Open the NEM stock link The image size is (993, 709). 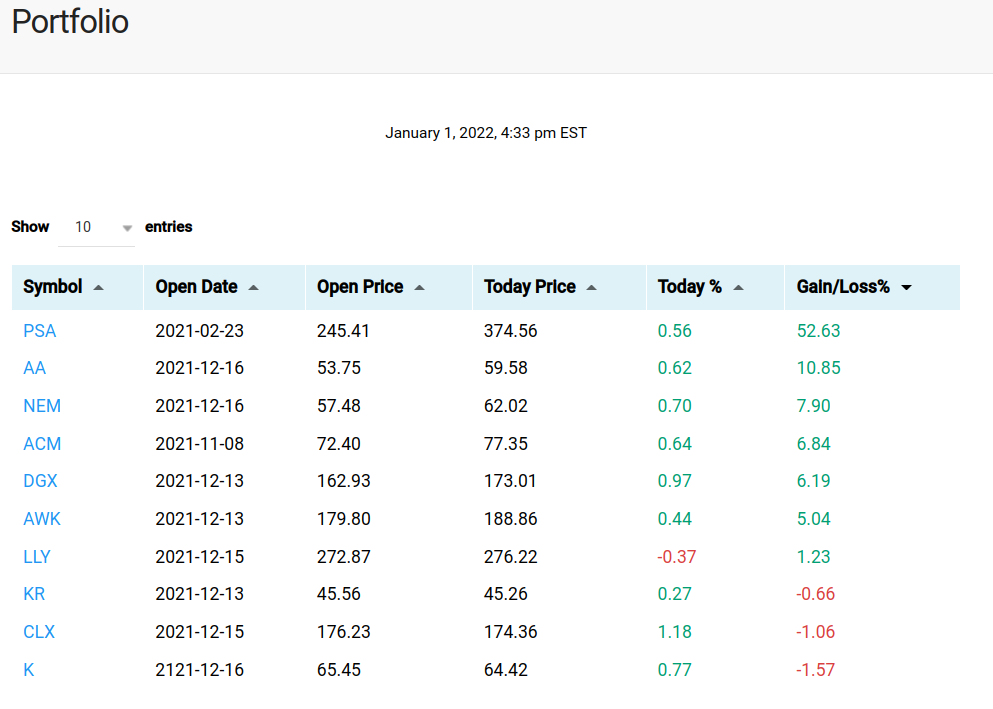point(42,406)
